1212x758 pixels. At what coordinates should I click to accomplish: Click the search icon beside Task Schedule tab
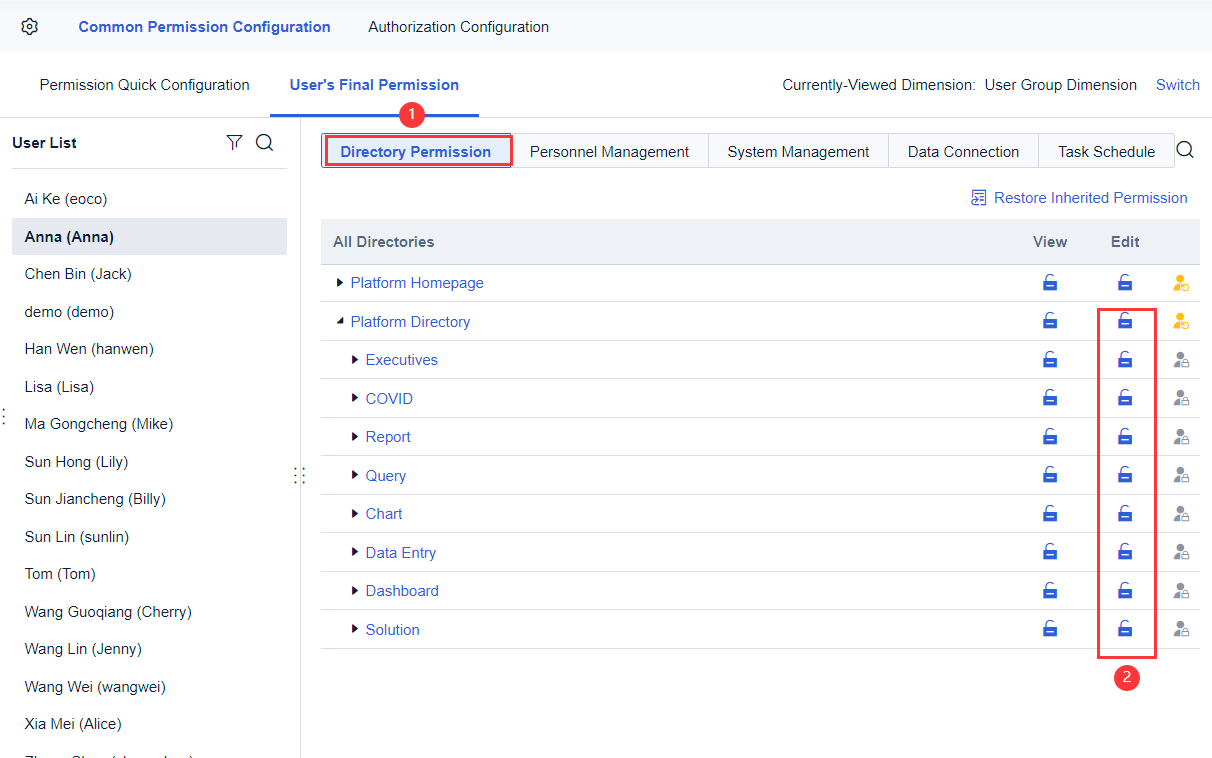(x=1185, y=150)
